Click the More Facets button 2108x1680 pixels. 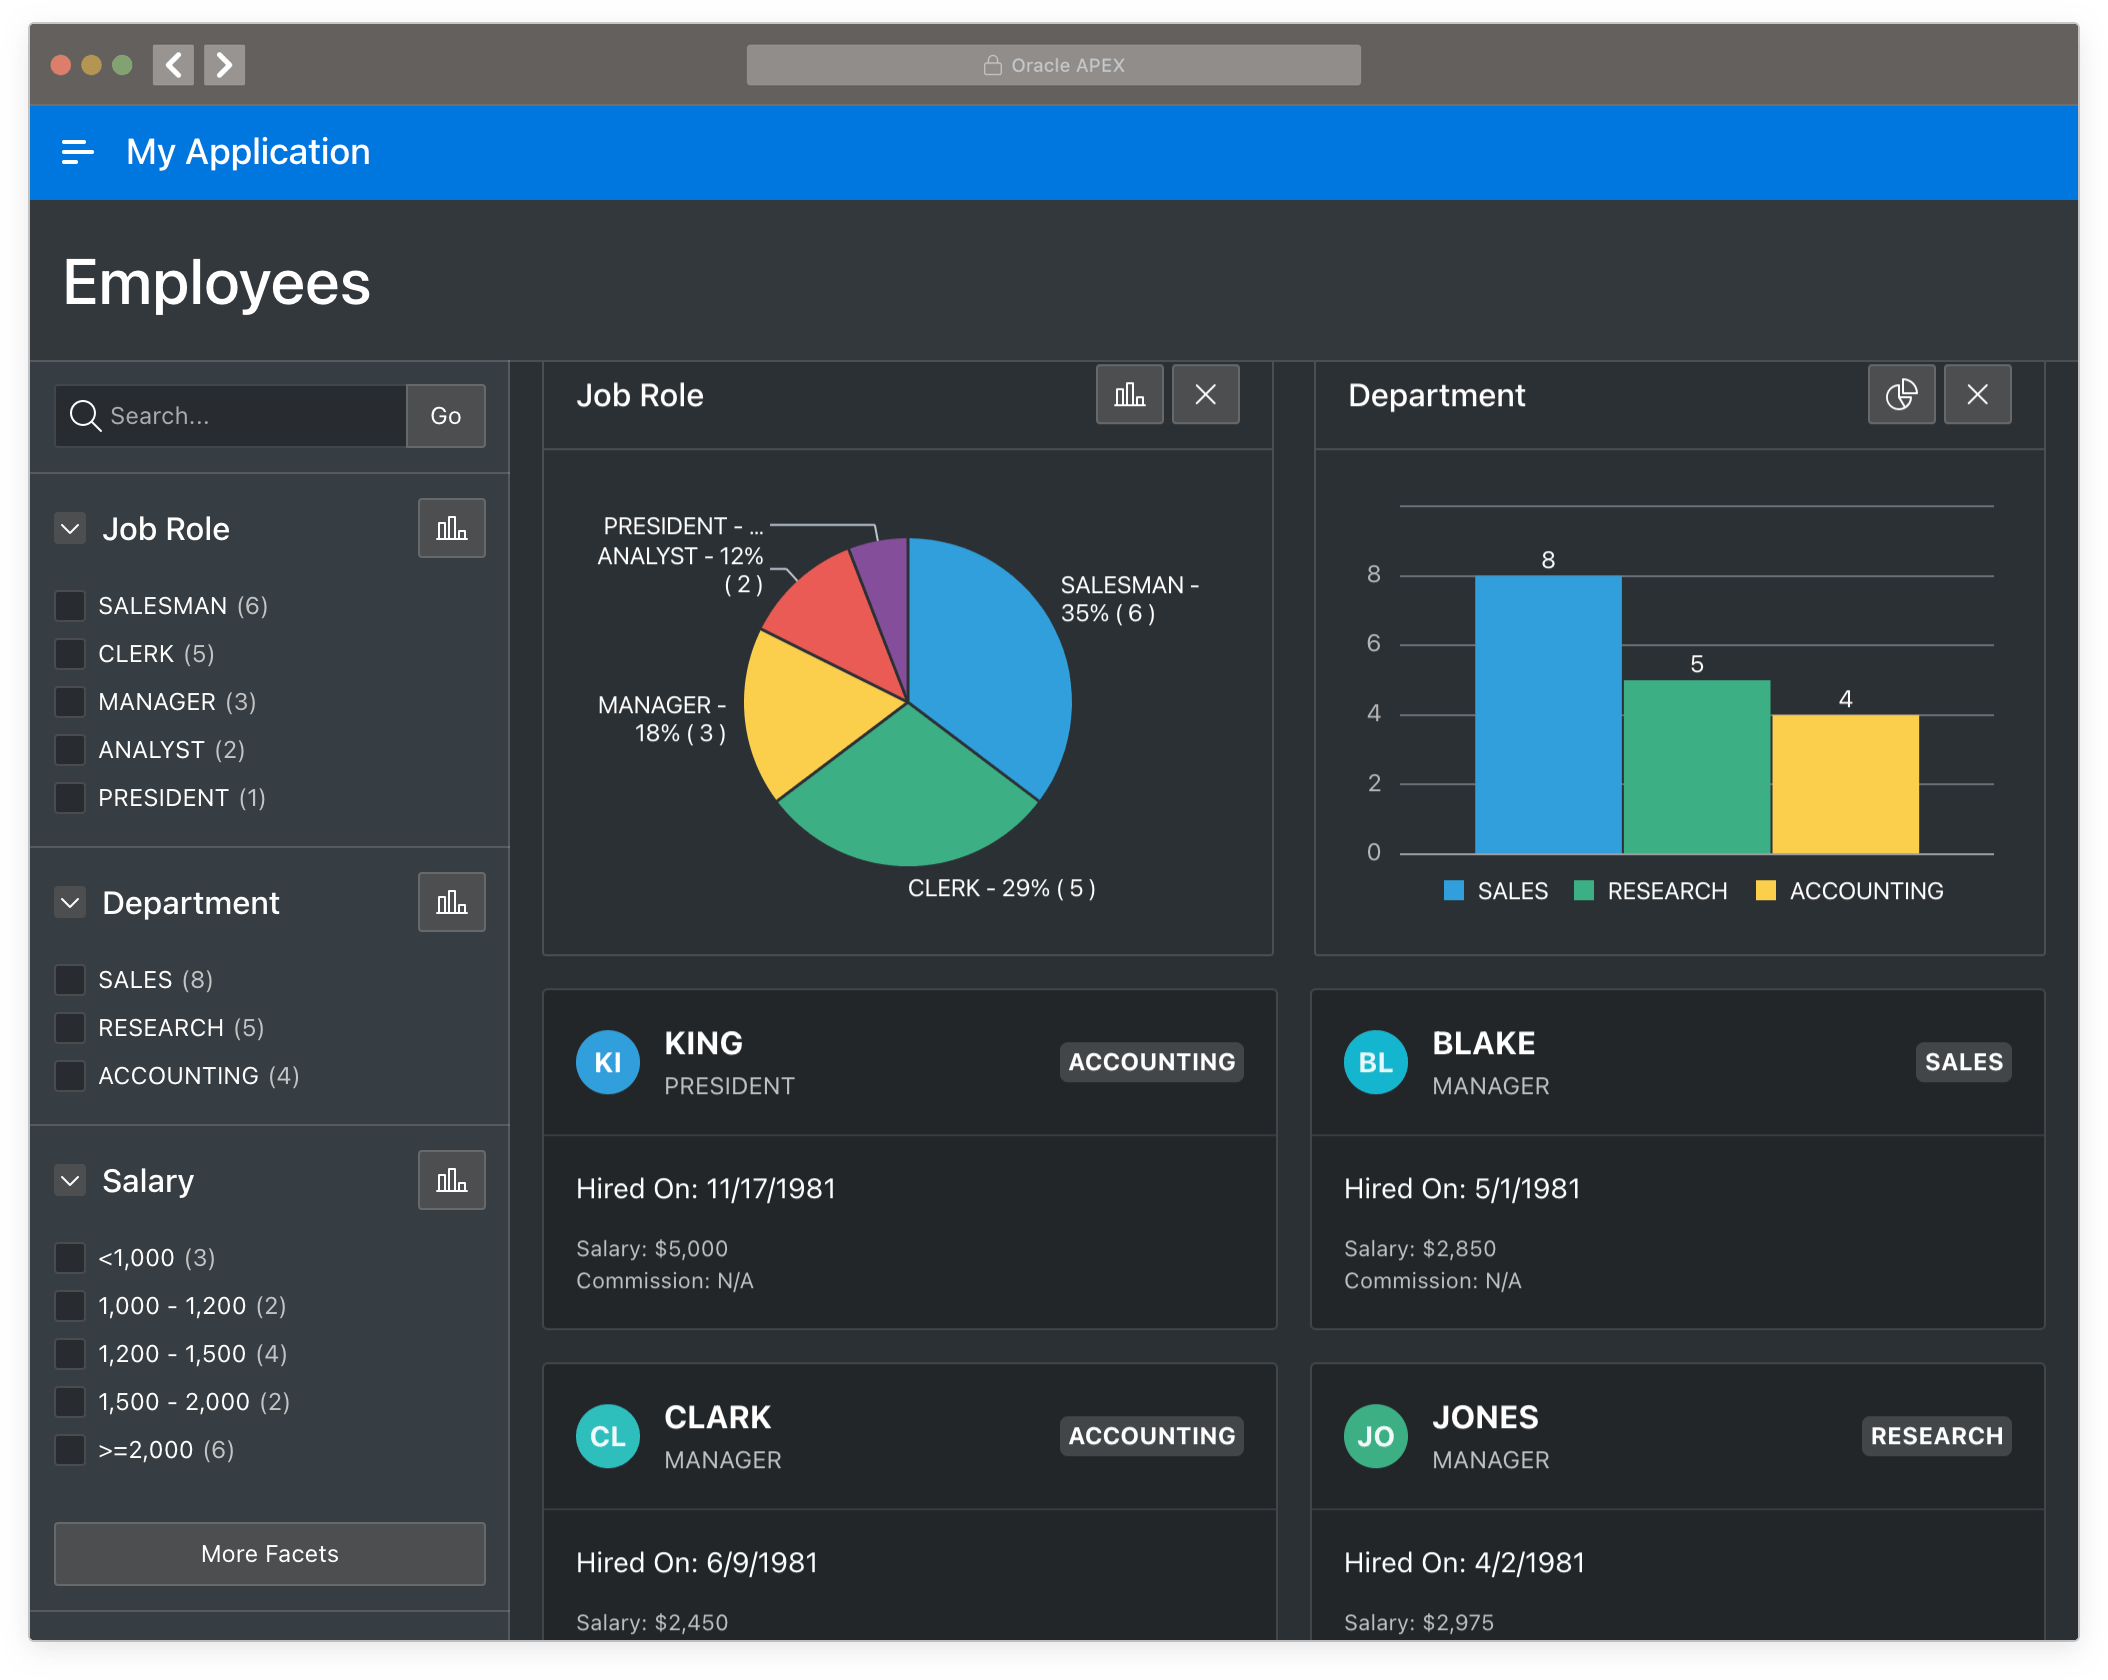[269, 1553]
